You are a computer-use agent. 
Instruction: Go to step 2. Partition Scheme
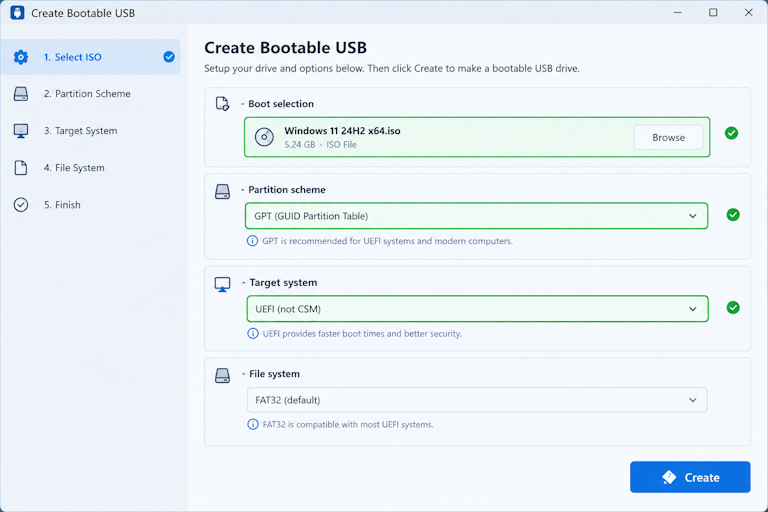[x=91, y=94]
